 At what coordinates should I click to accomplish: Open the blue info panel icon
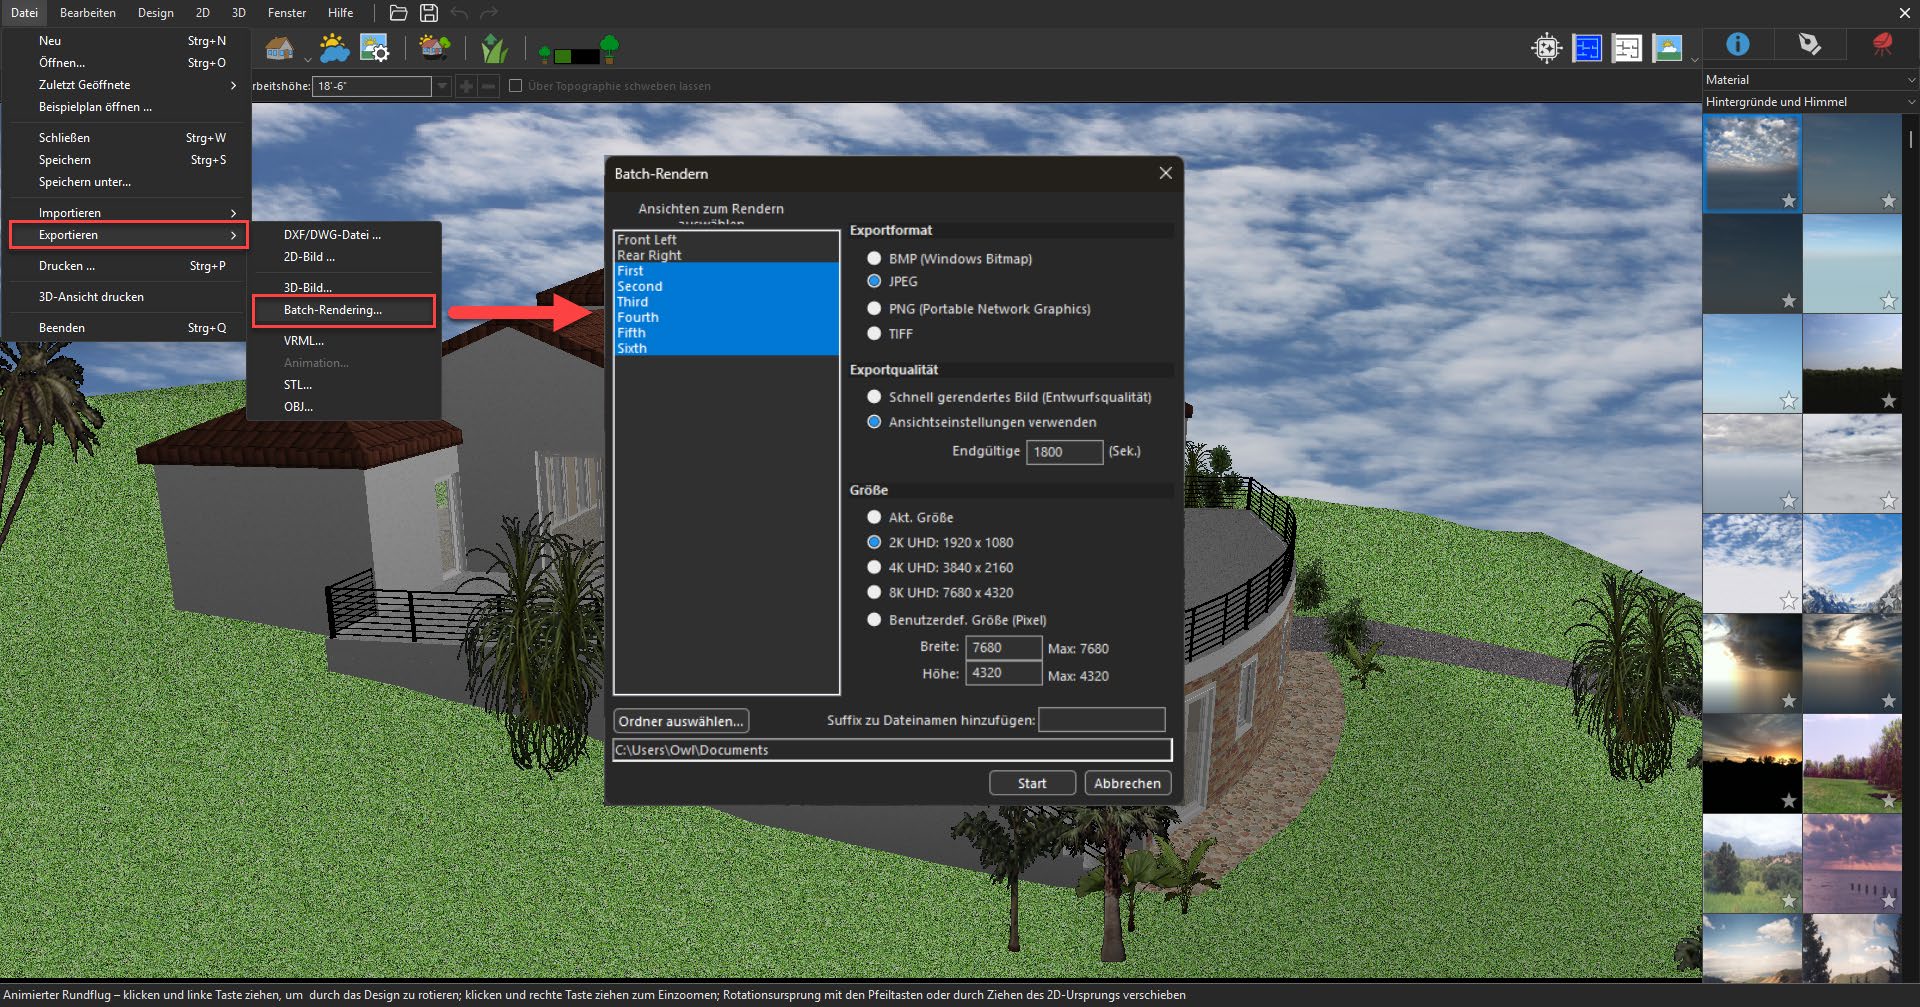coord(1738,44)
